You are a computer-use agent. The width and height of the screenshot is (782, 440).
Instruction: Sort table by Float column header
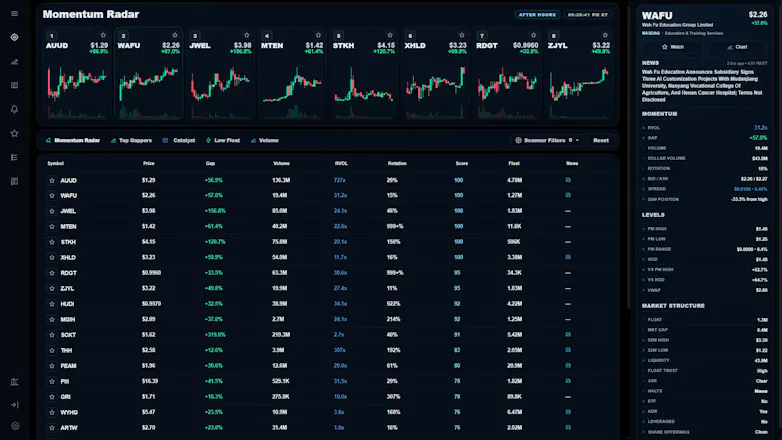(x=514, y=163)
